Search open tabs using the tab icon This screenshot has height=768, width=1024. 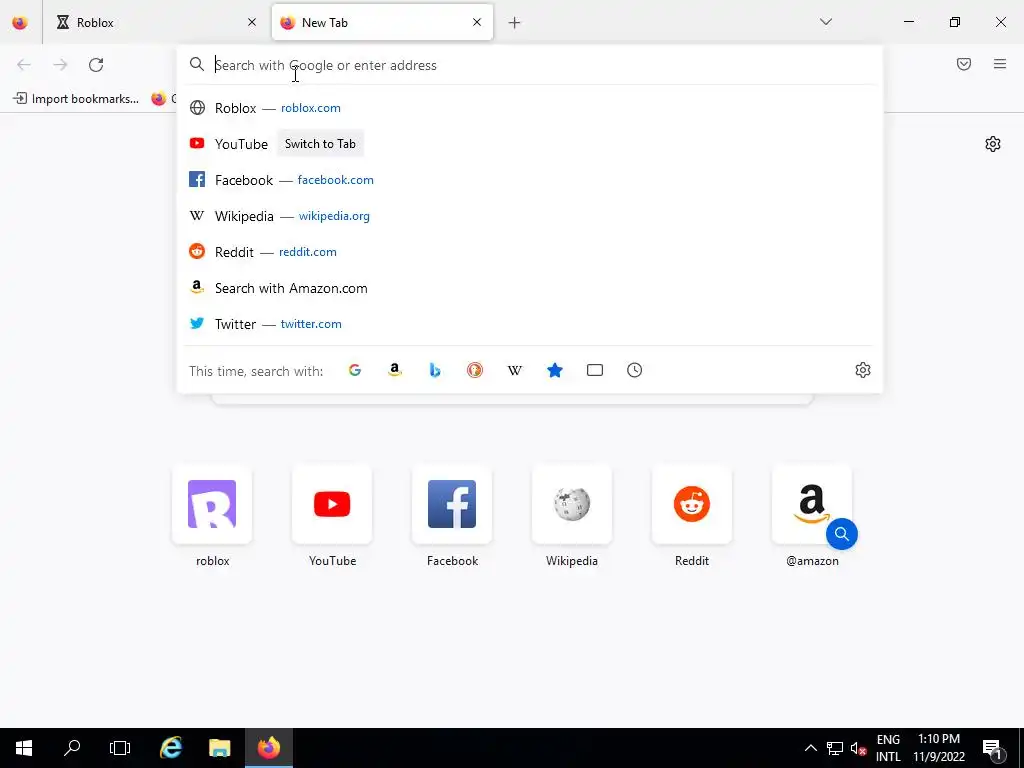(595, 370)
